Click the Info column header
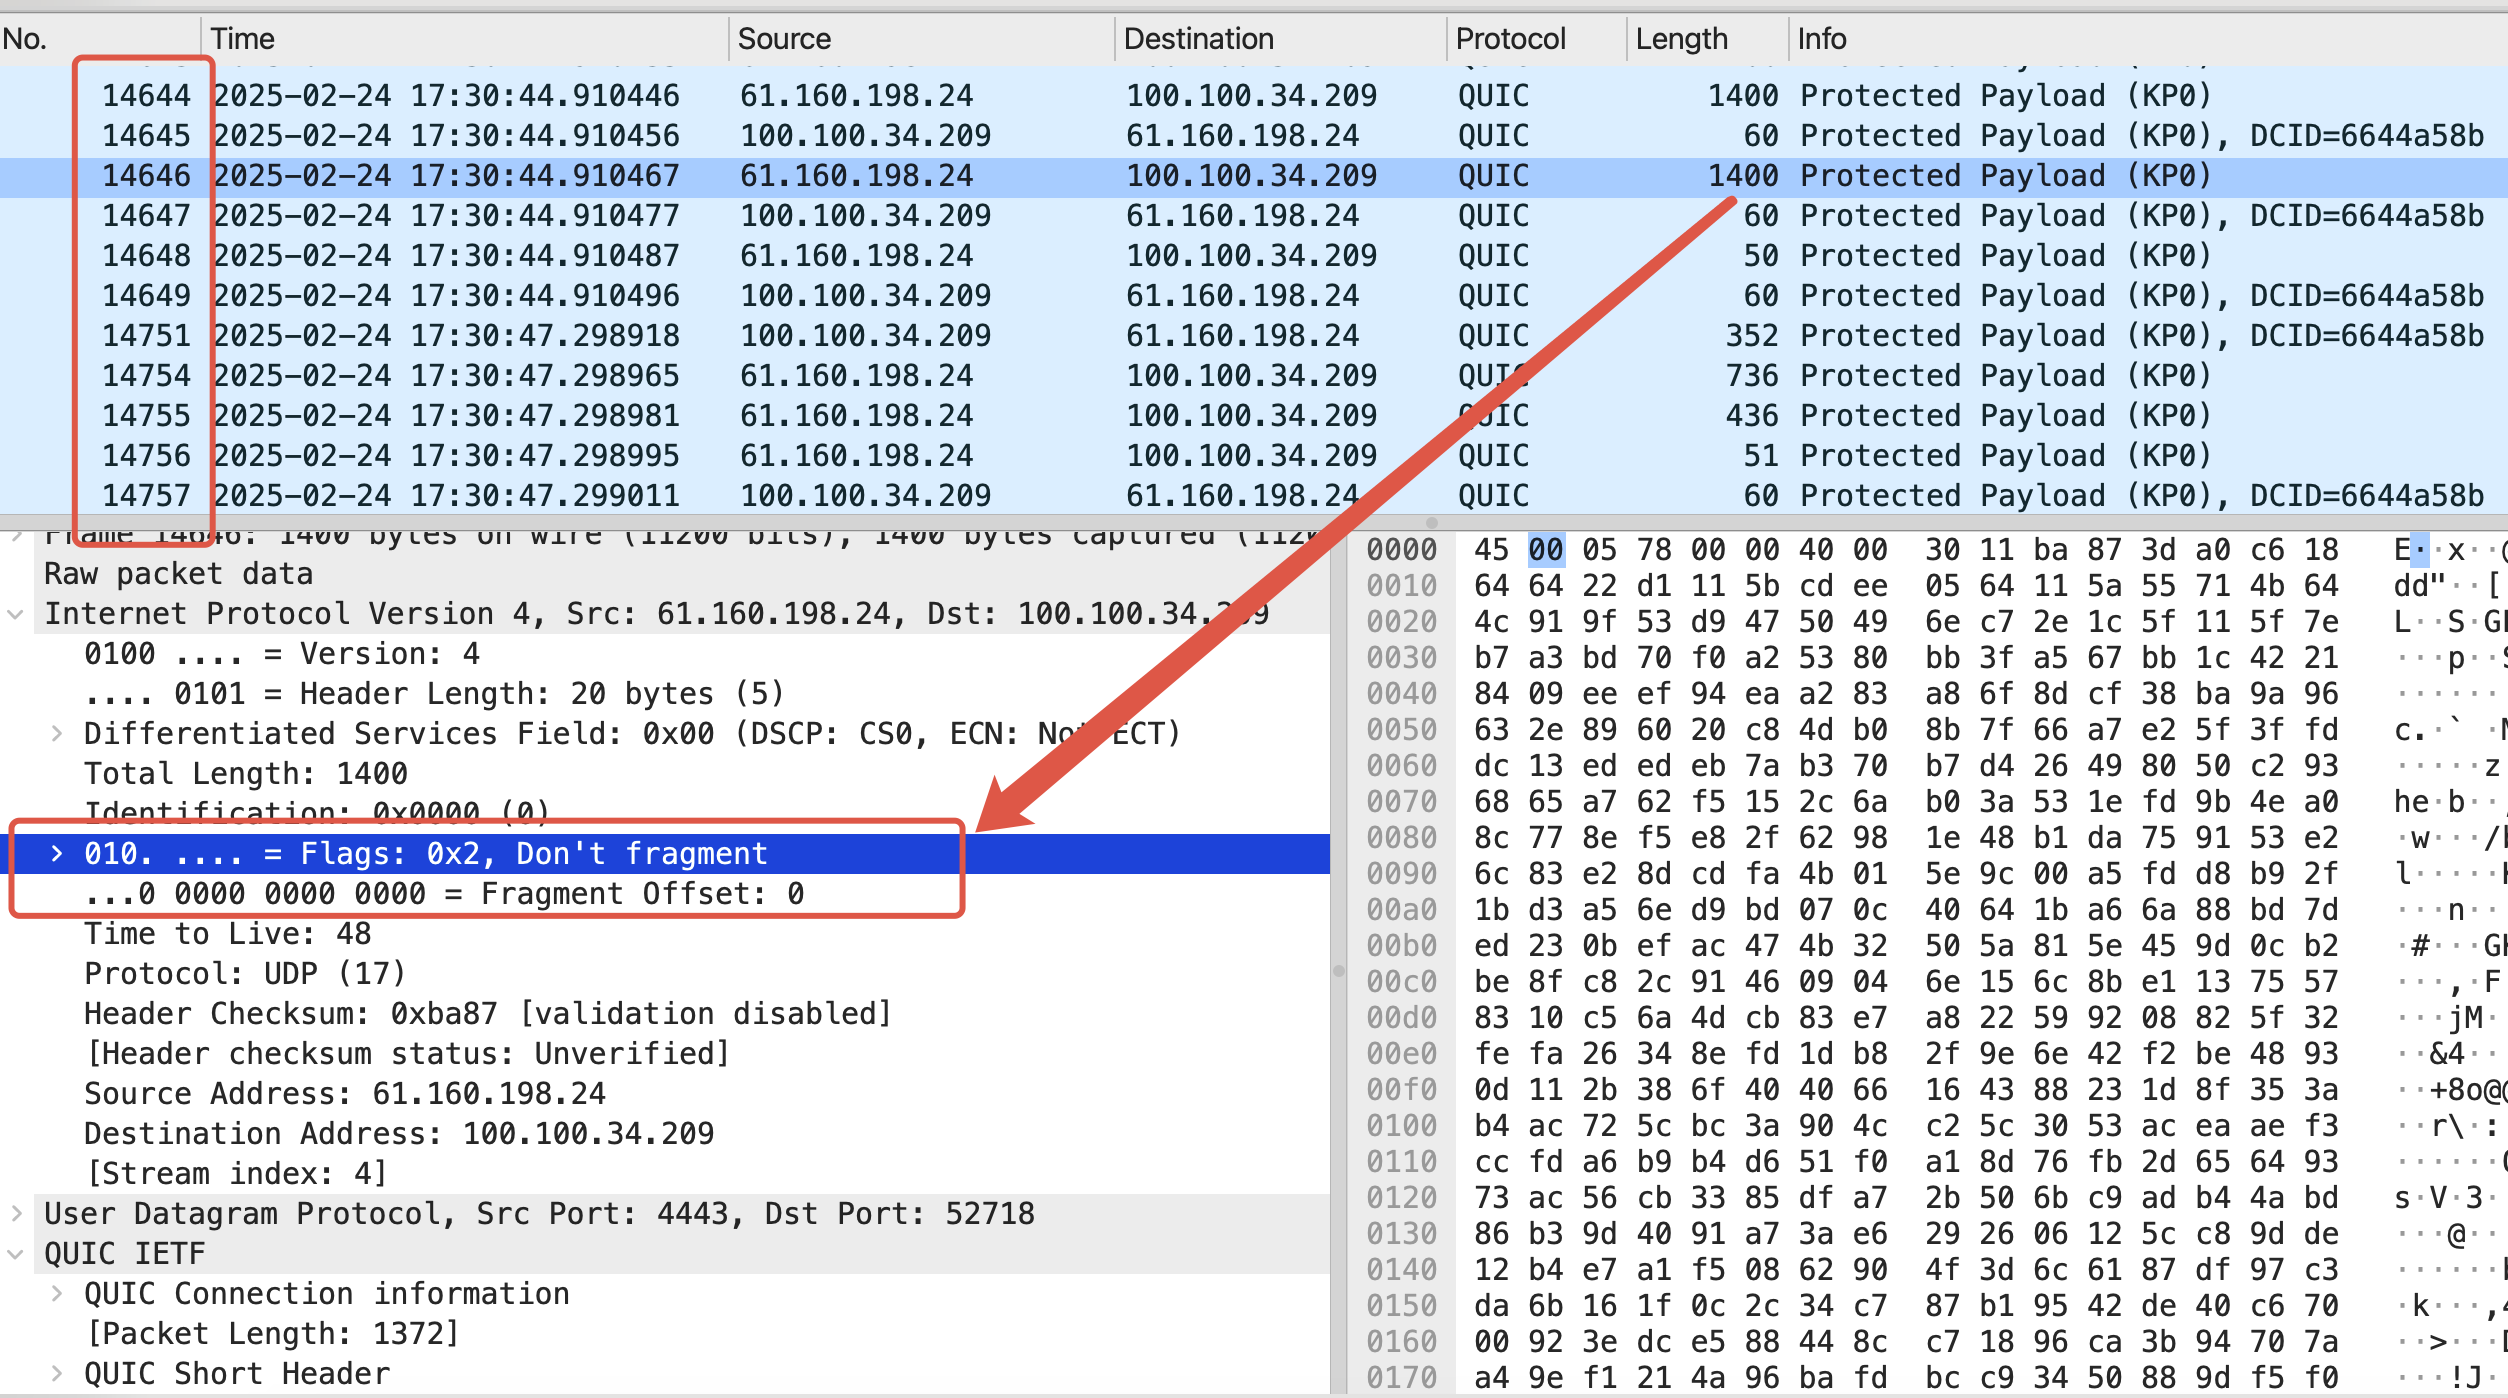2508x1398 pixels. (1821, 39)
